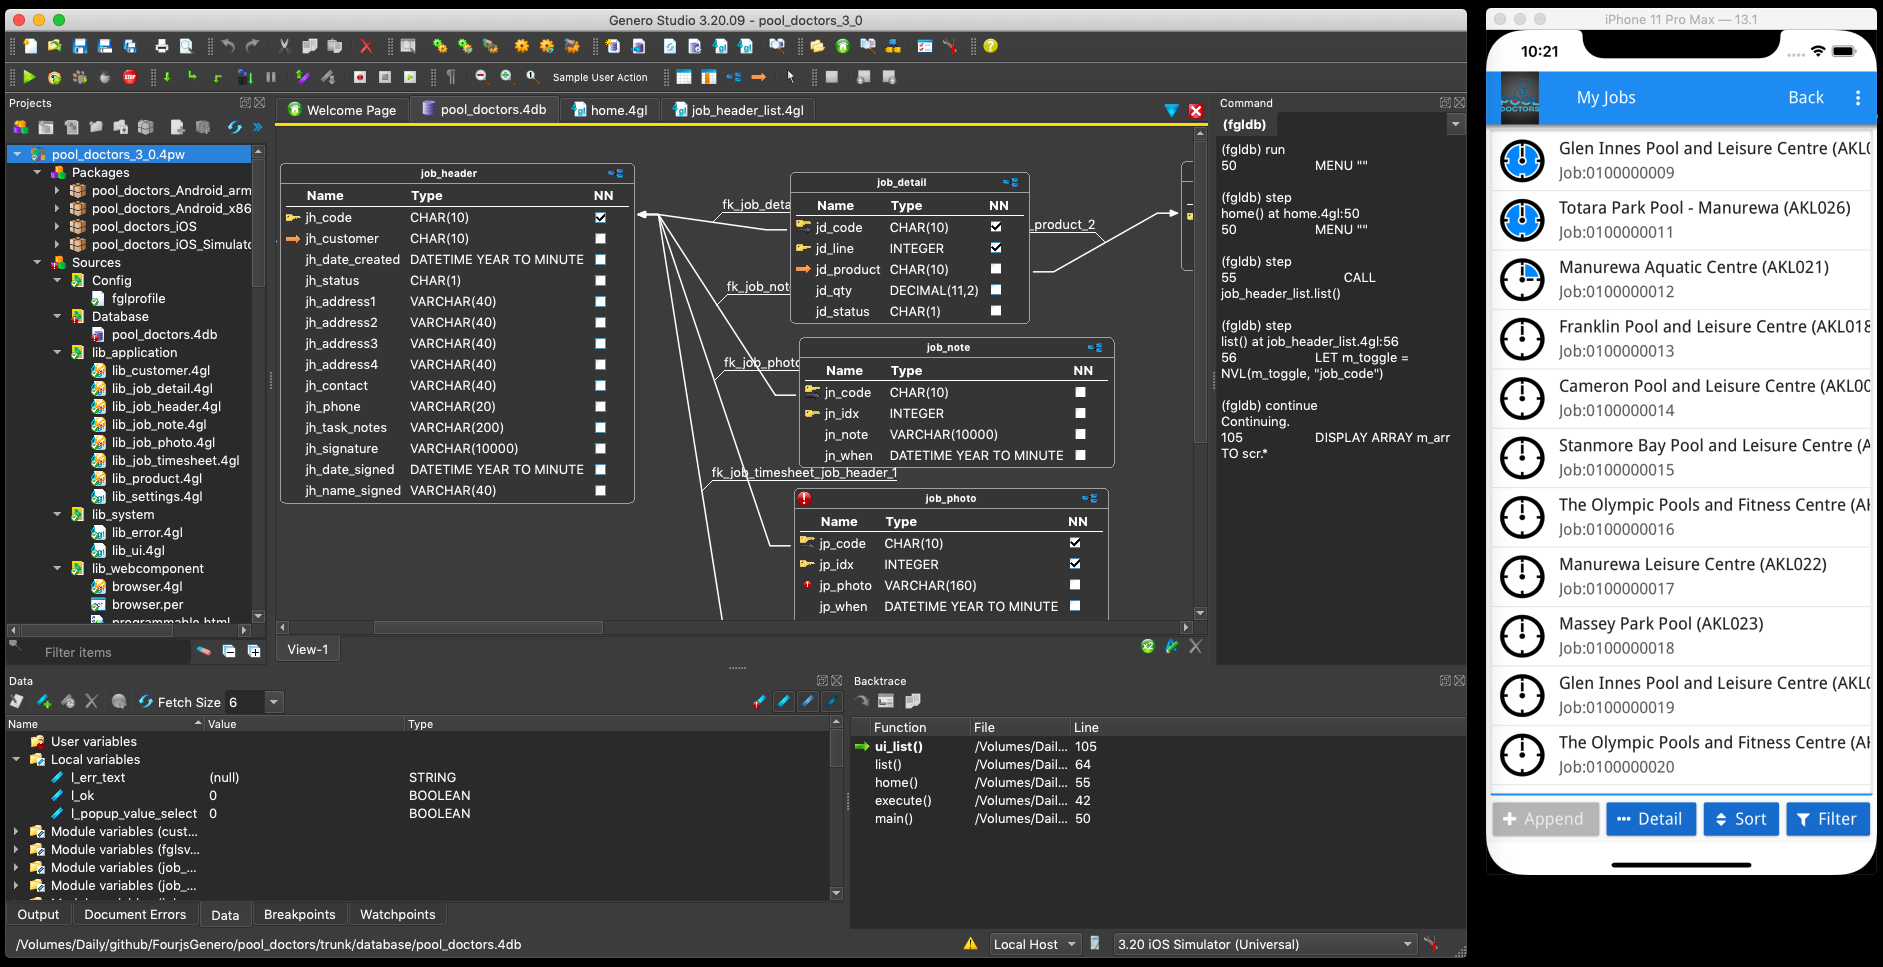1883x967 pixels.
Task: Tap the Filter button in iPhone app
Action: click(x=1827, y=819)
